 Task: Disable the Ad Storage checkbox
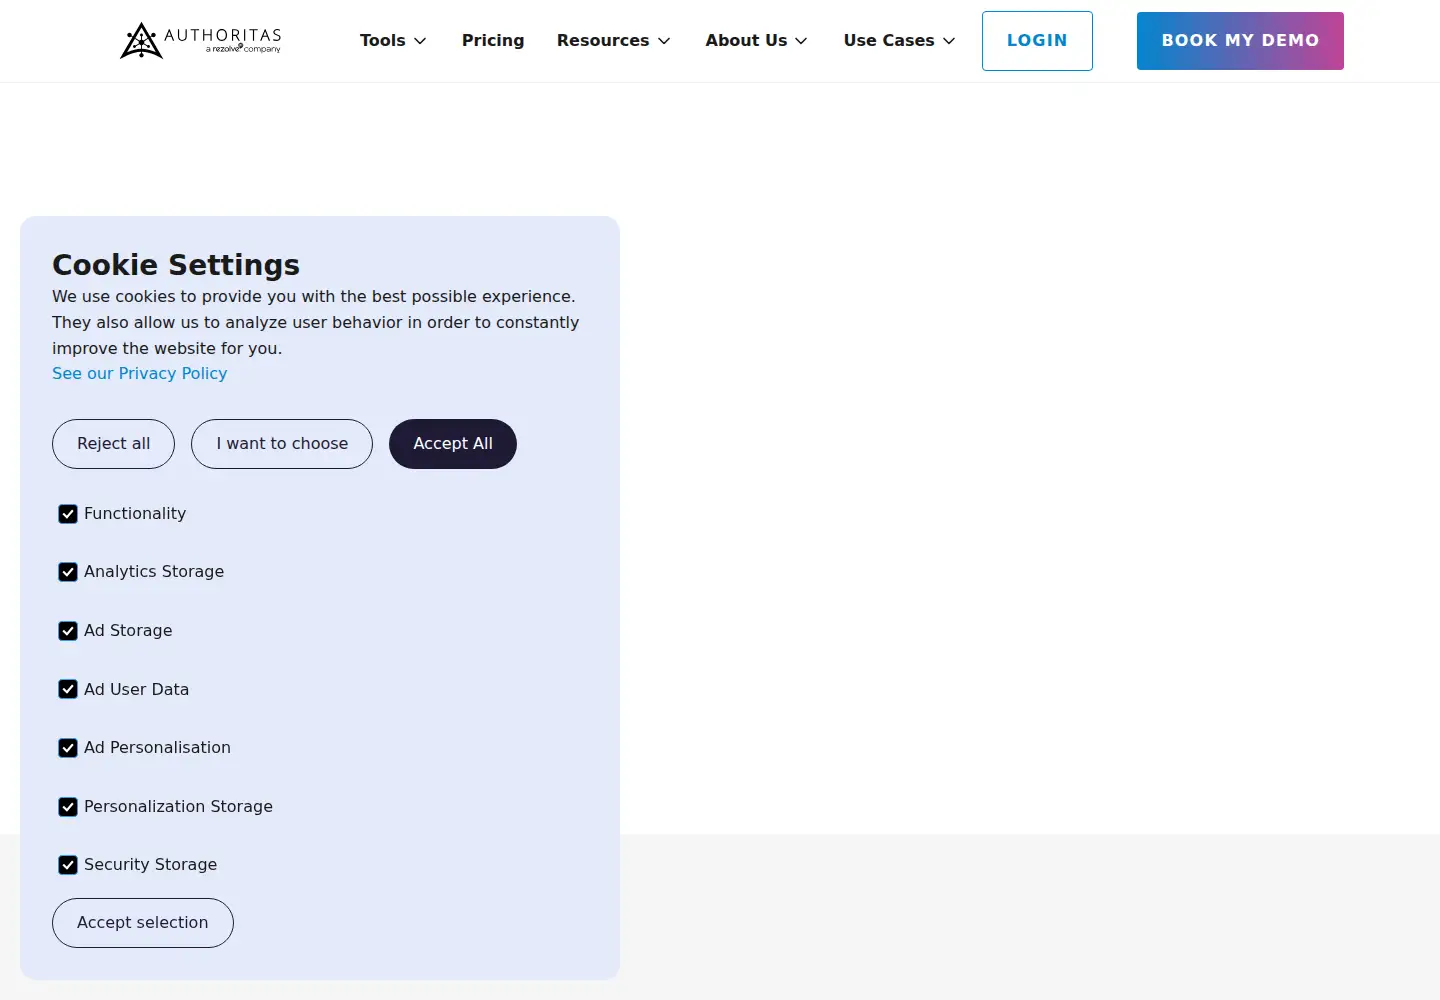click(x=68, y=631)
